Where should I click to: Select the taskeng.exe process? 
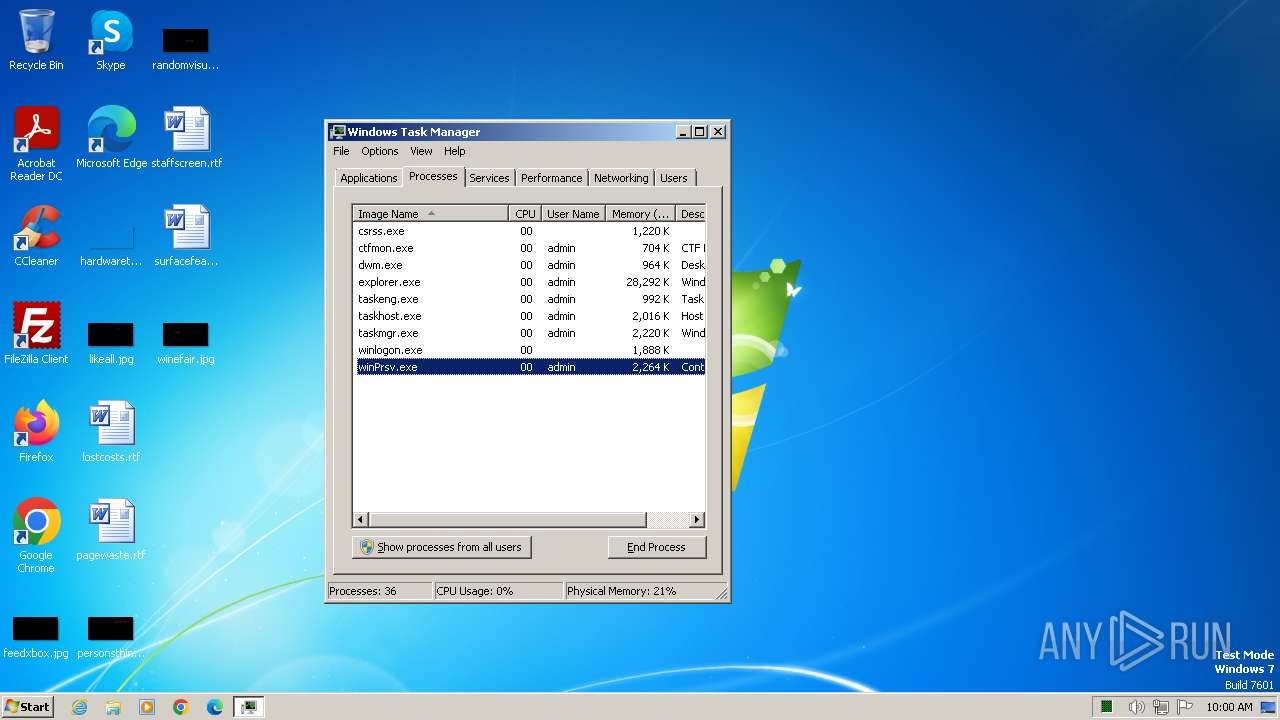[x=530, y=299]
